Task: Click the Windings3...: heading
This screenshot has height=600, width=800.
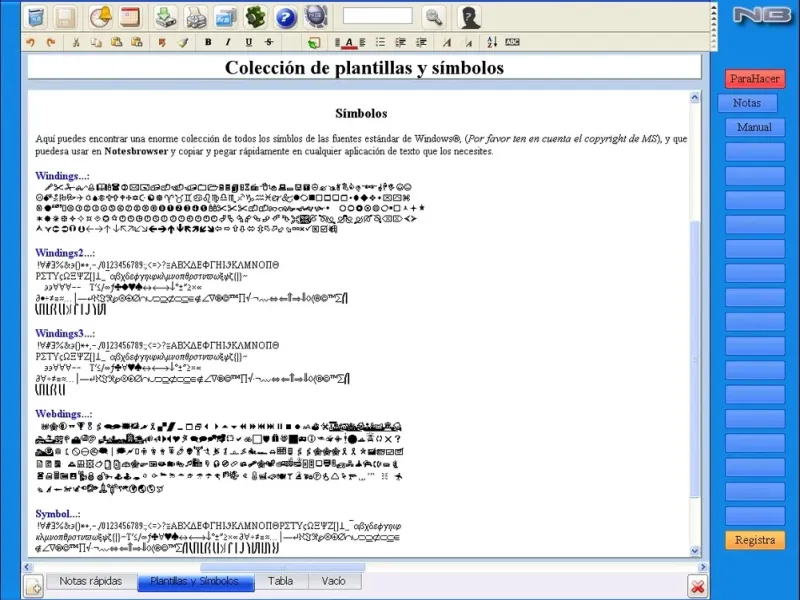Action: click(65, 334)
